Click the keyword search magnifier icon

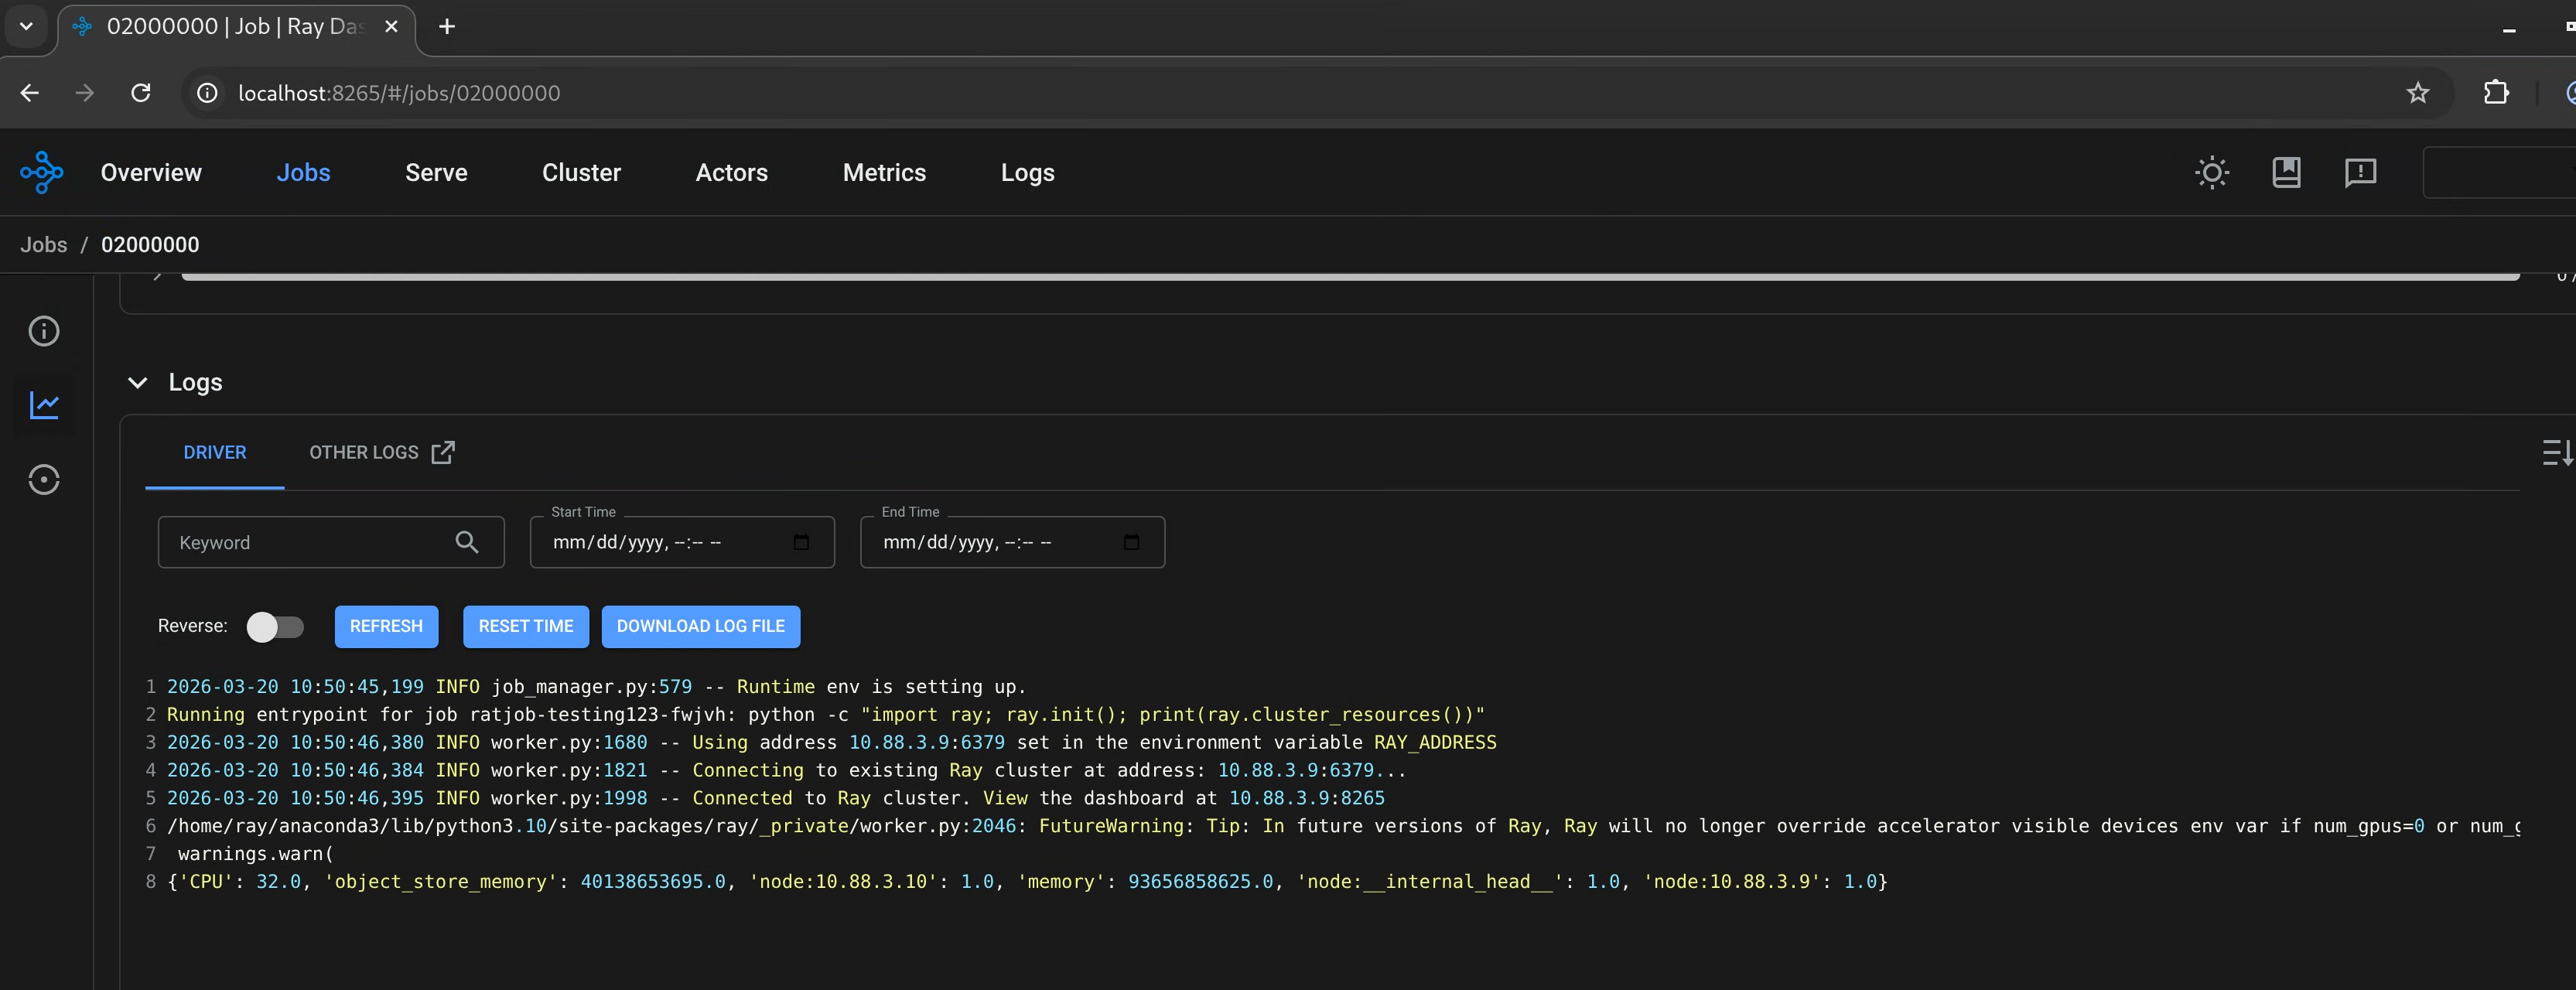click(x=466, y=542)
